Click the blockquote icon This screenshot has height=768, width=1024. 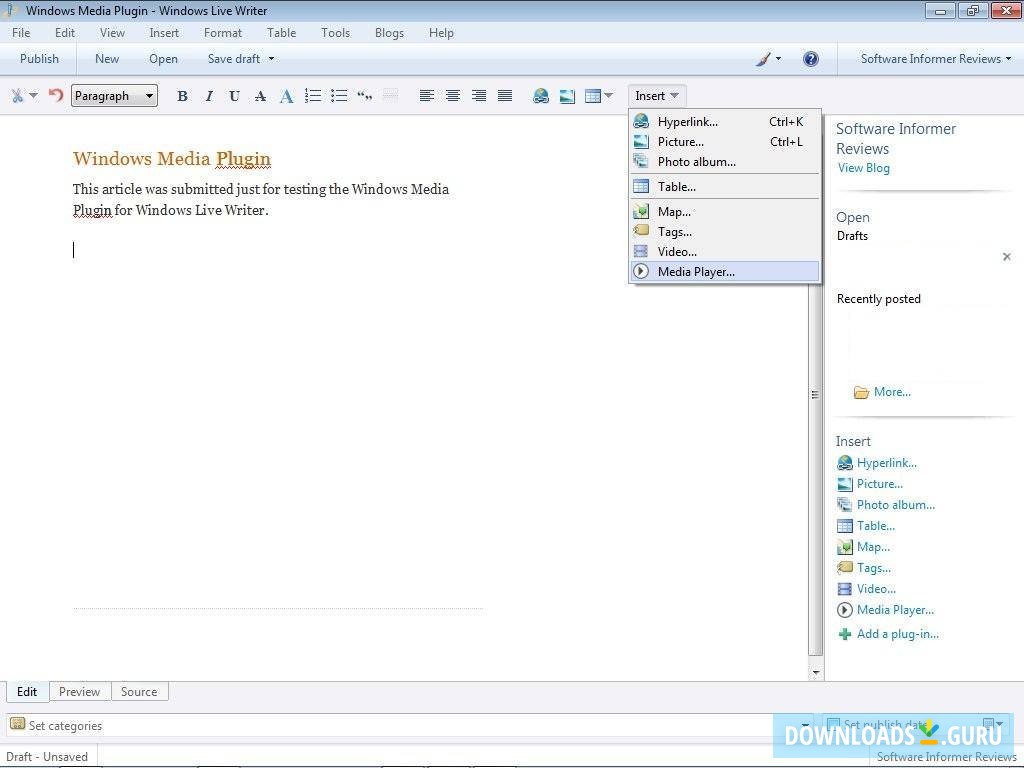click(365, 96)
